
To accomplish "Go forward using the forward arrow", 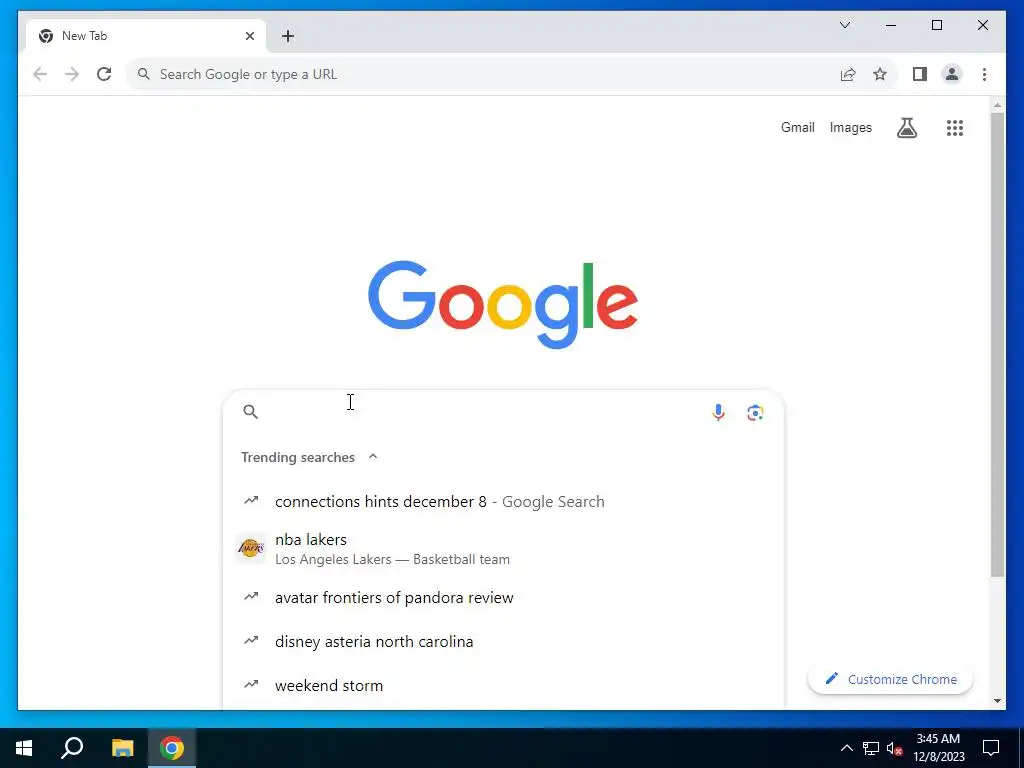I will (72, 74).
